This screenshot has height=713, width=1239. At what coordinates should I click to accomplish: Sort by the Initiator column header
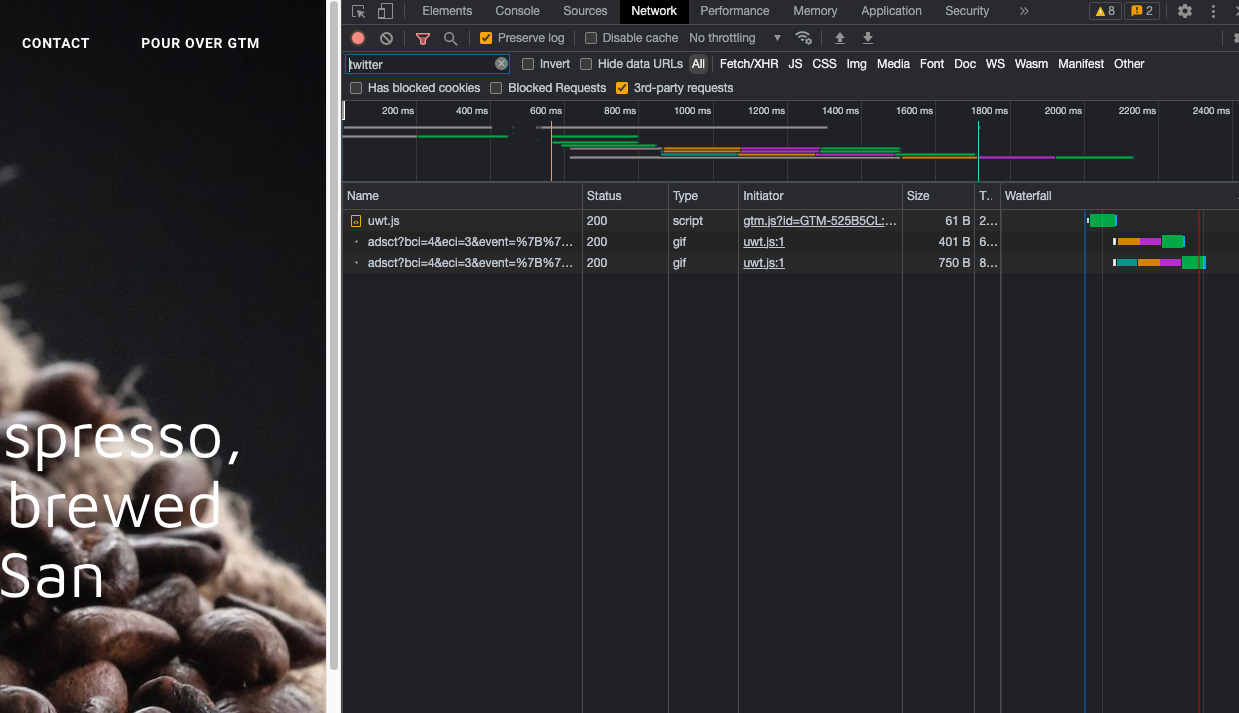point(820,196)
